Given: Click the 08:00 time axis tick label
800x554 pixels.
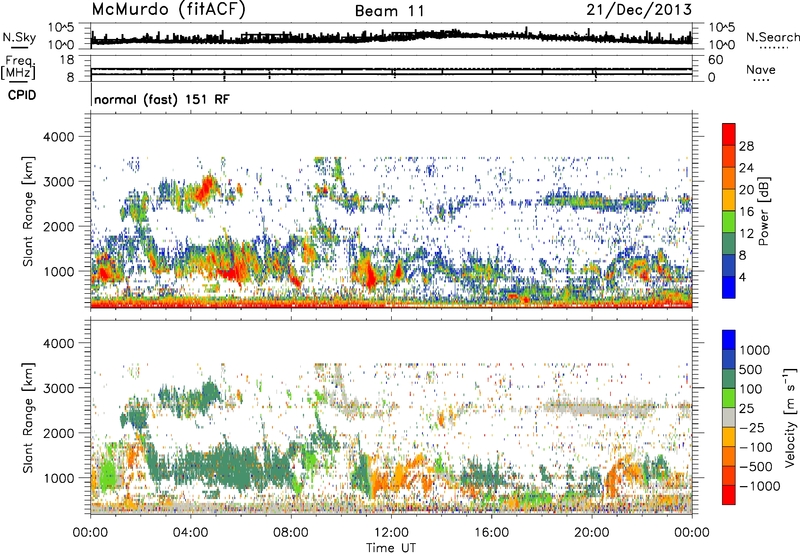Looking at the screenshot, I should coord(290,533).
